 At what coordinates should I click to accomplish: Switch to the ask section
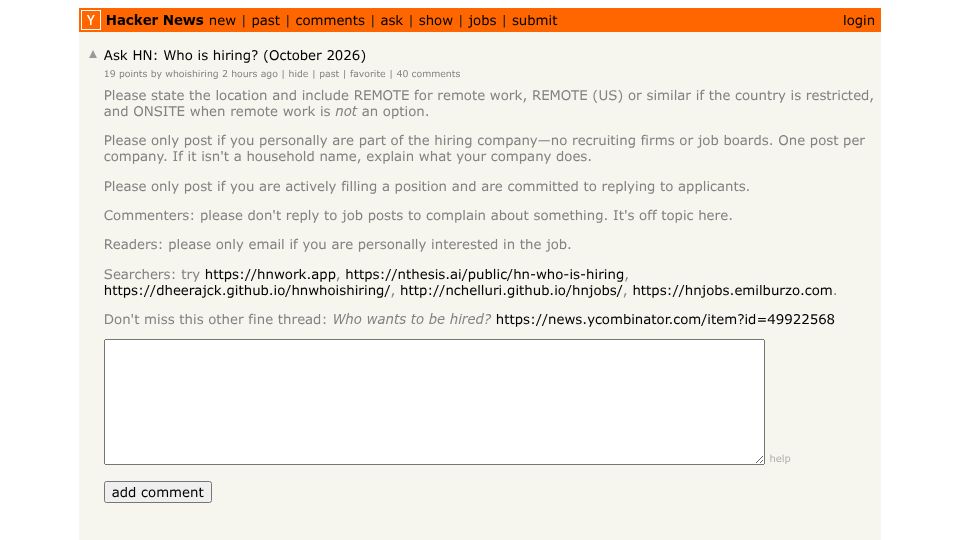point(392,20)
